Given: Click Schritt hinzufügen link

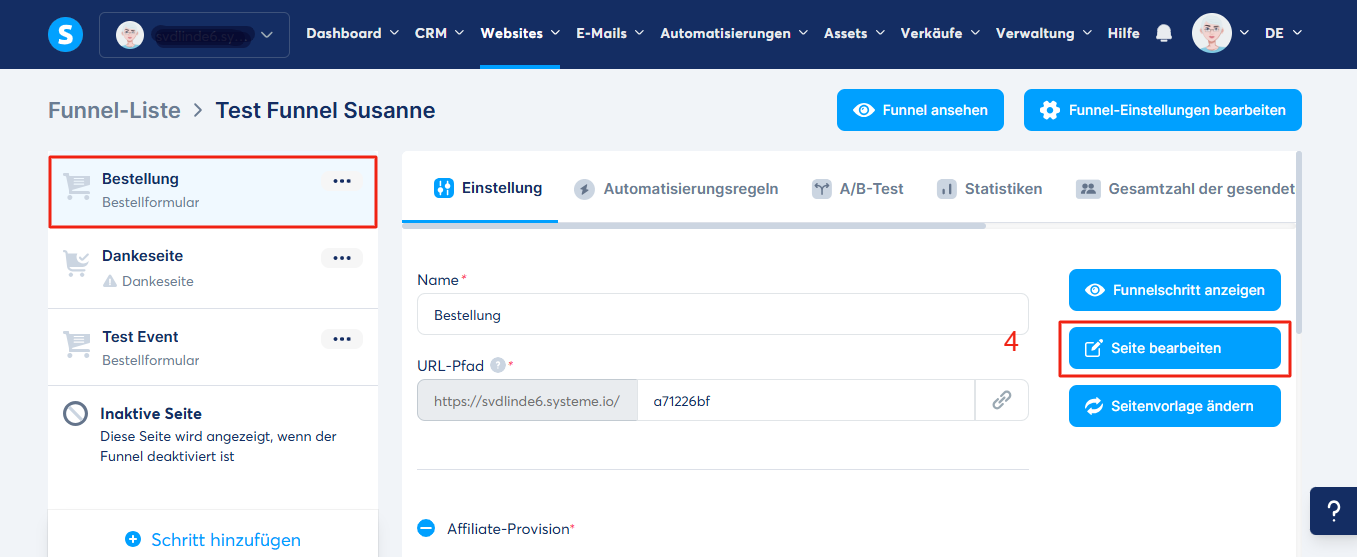Looking at the screenshot, I should tap(213, 540).
